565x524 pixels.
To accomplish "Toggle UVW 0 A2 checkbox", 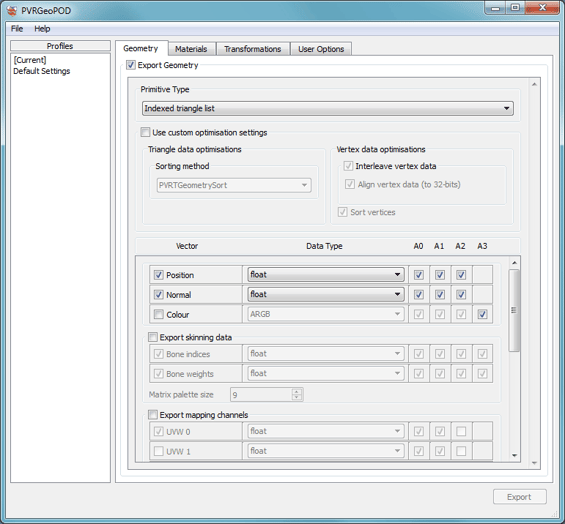I will 461,431.
